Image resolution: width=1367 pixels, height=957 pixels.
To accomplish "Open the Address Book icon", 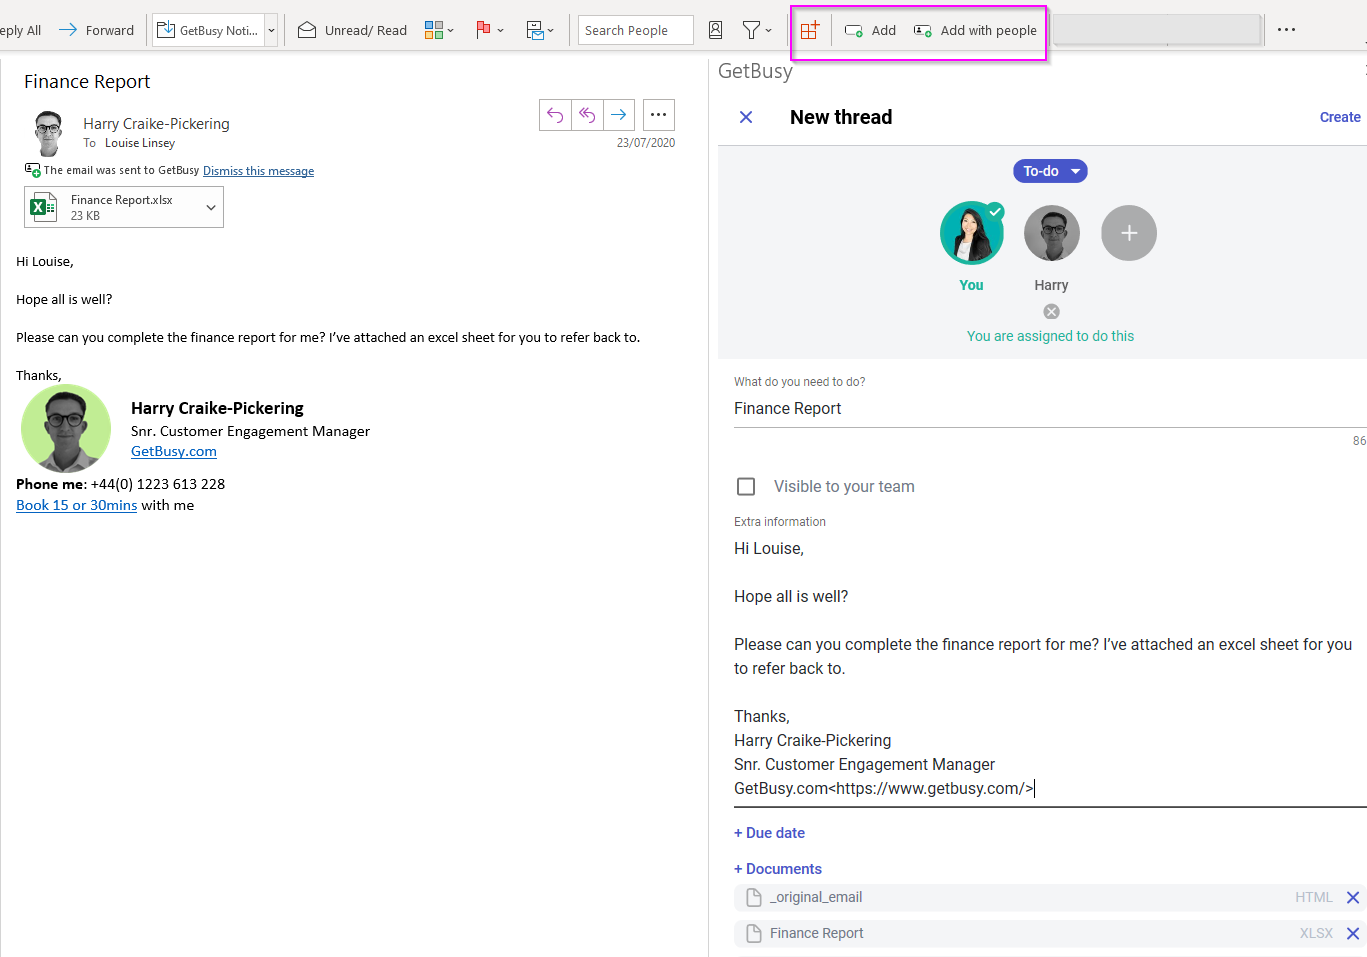I will [x=716, y=30].
